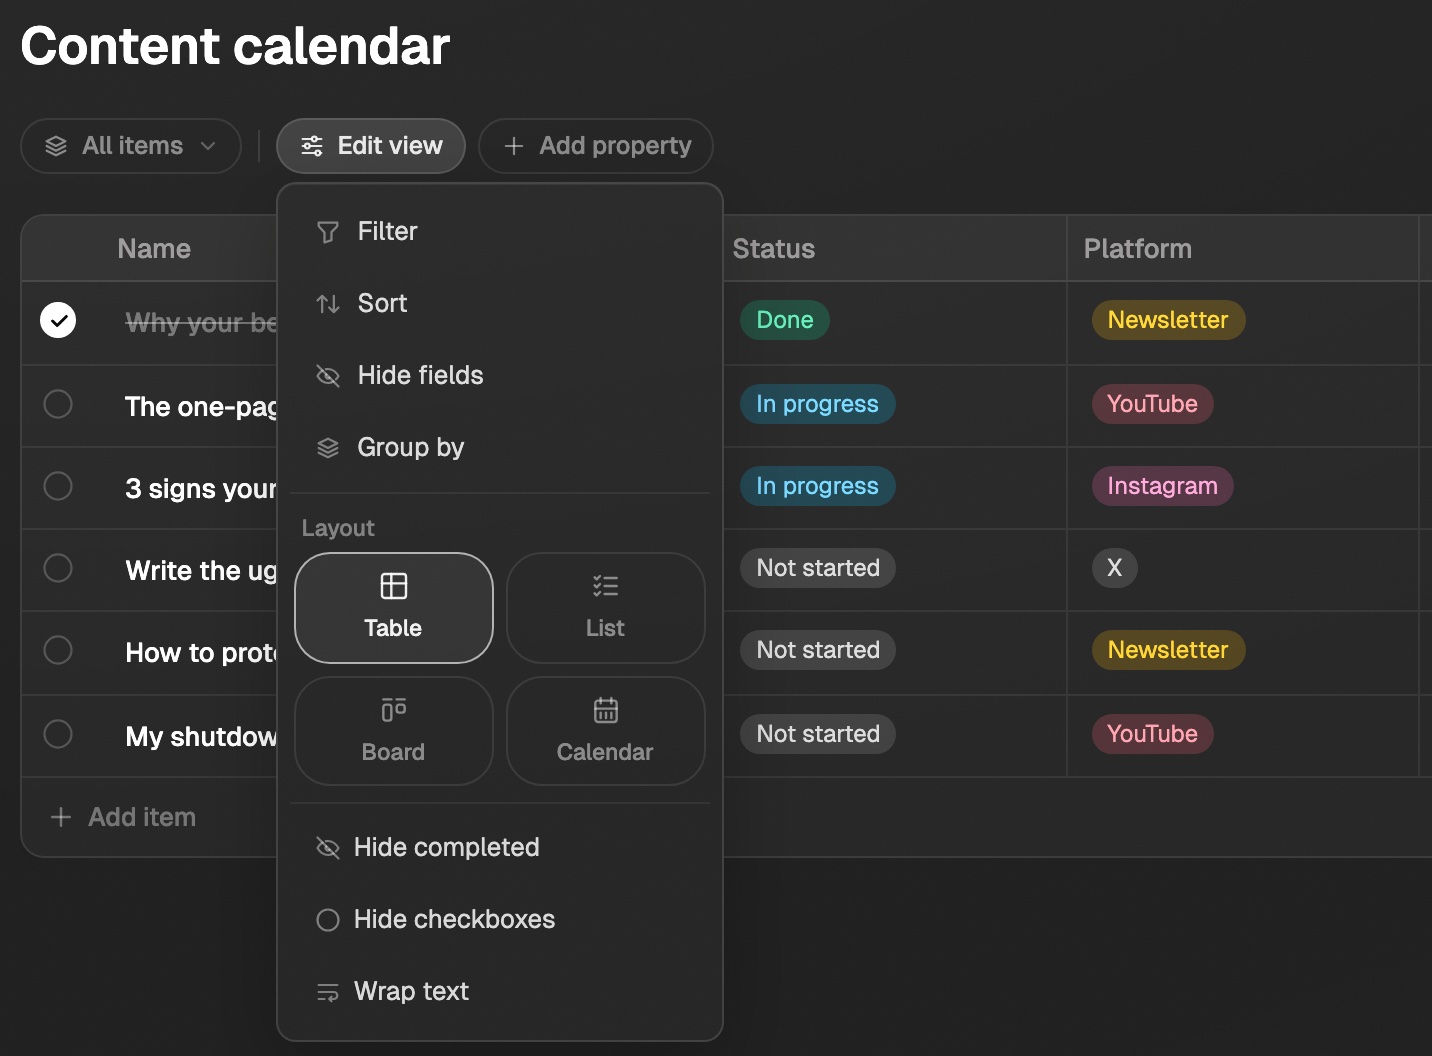Open the Instagram platform tag selector

pos(1162,486)
